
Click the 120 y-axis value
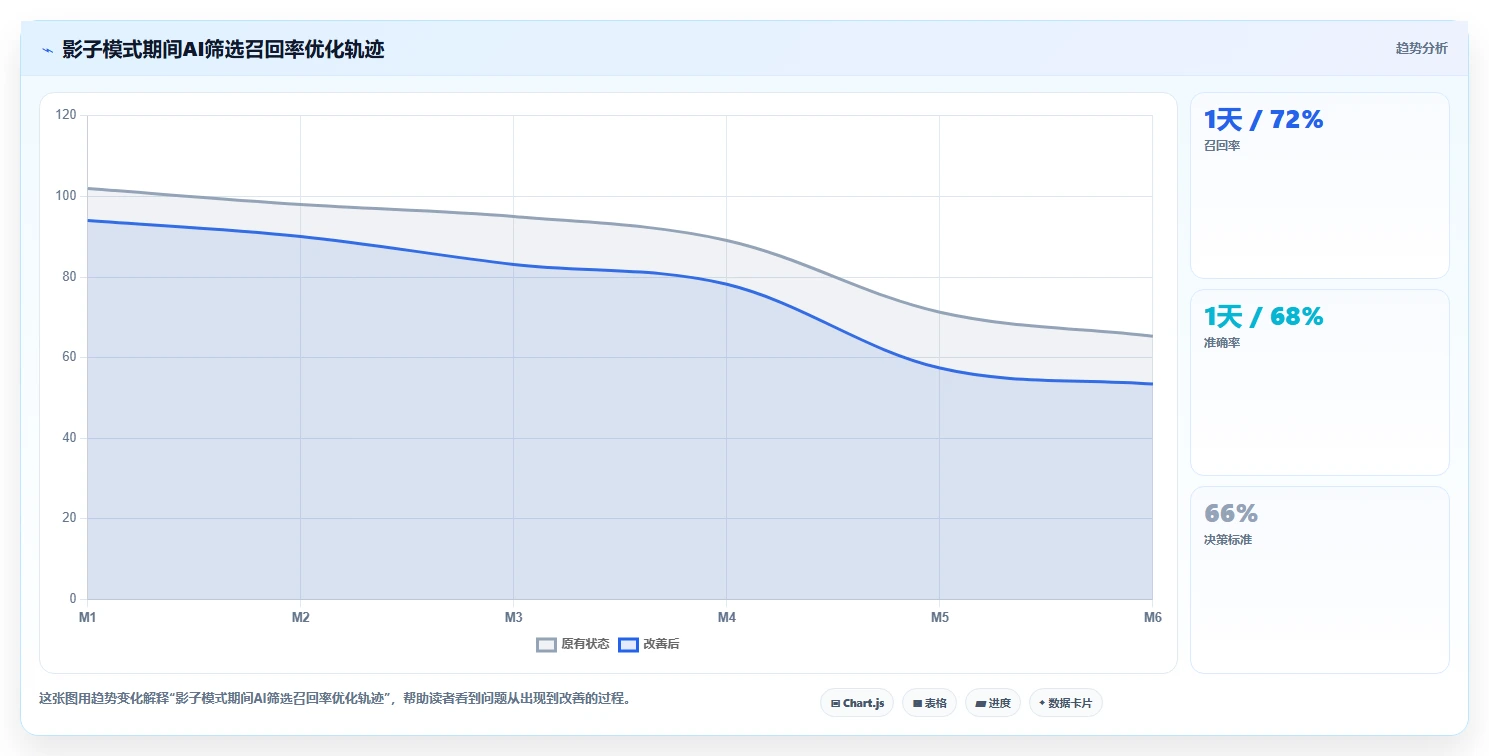tap(66, 115)
